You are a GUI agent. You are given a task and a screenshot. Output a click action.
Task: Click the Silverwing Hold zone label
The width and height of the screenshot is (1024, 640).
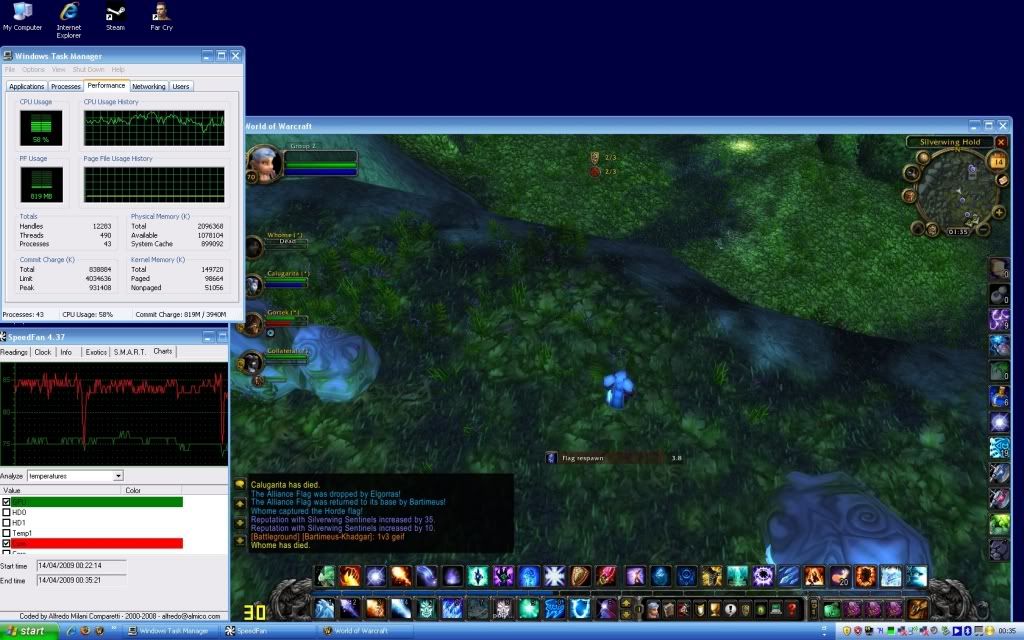[950, 142]
